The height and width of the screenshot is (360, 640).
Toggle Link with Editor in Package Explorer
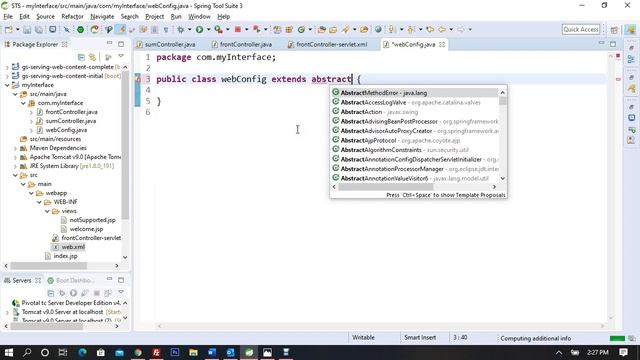pyautogui.click(x=93, y=57)
